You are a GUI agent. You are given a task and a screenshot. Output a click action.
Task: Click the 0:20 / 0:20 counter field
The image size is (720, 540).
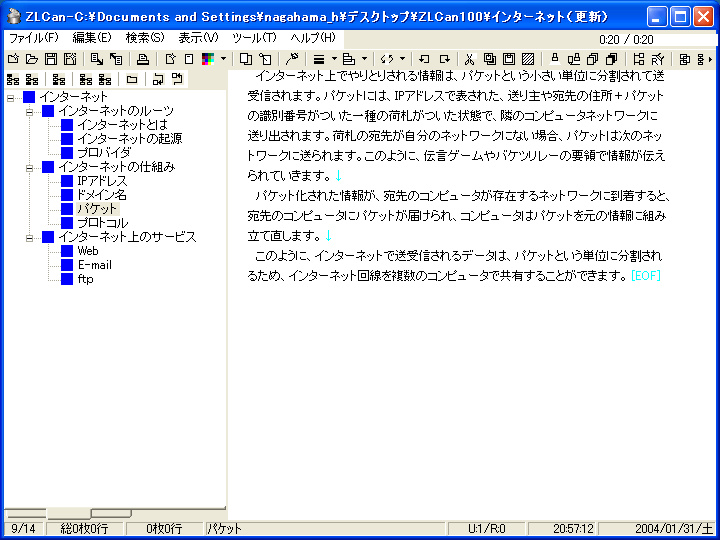pyautogui.click(x=656, y=39)
